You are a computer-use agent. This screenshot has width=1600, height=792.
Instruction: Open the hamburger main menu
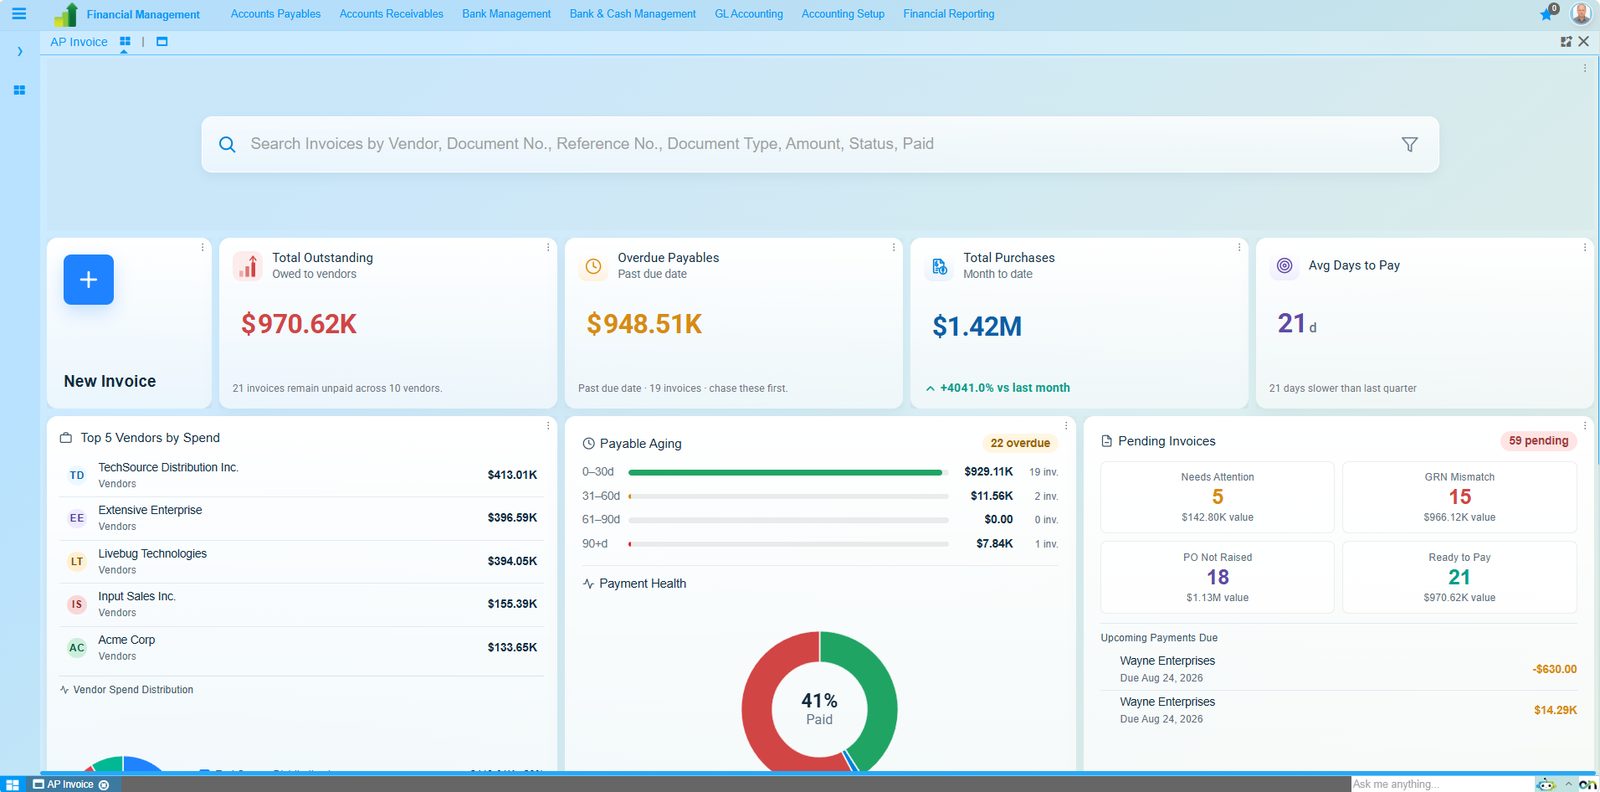(19, 14)
